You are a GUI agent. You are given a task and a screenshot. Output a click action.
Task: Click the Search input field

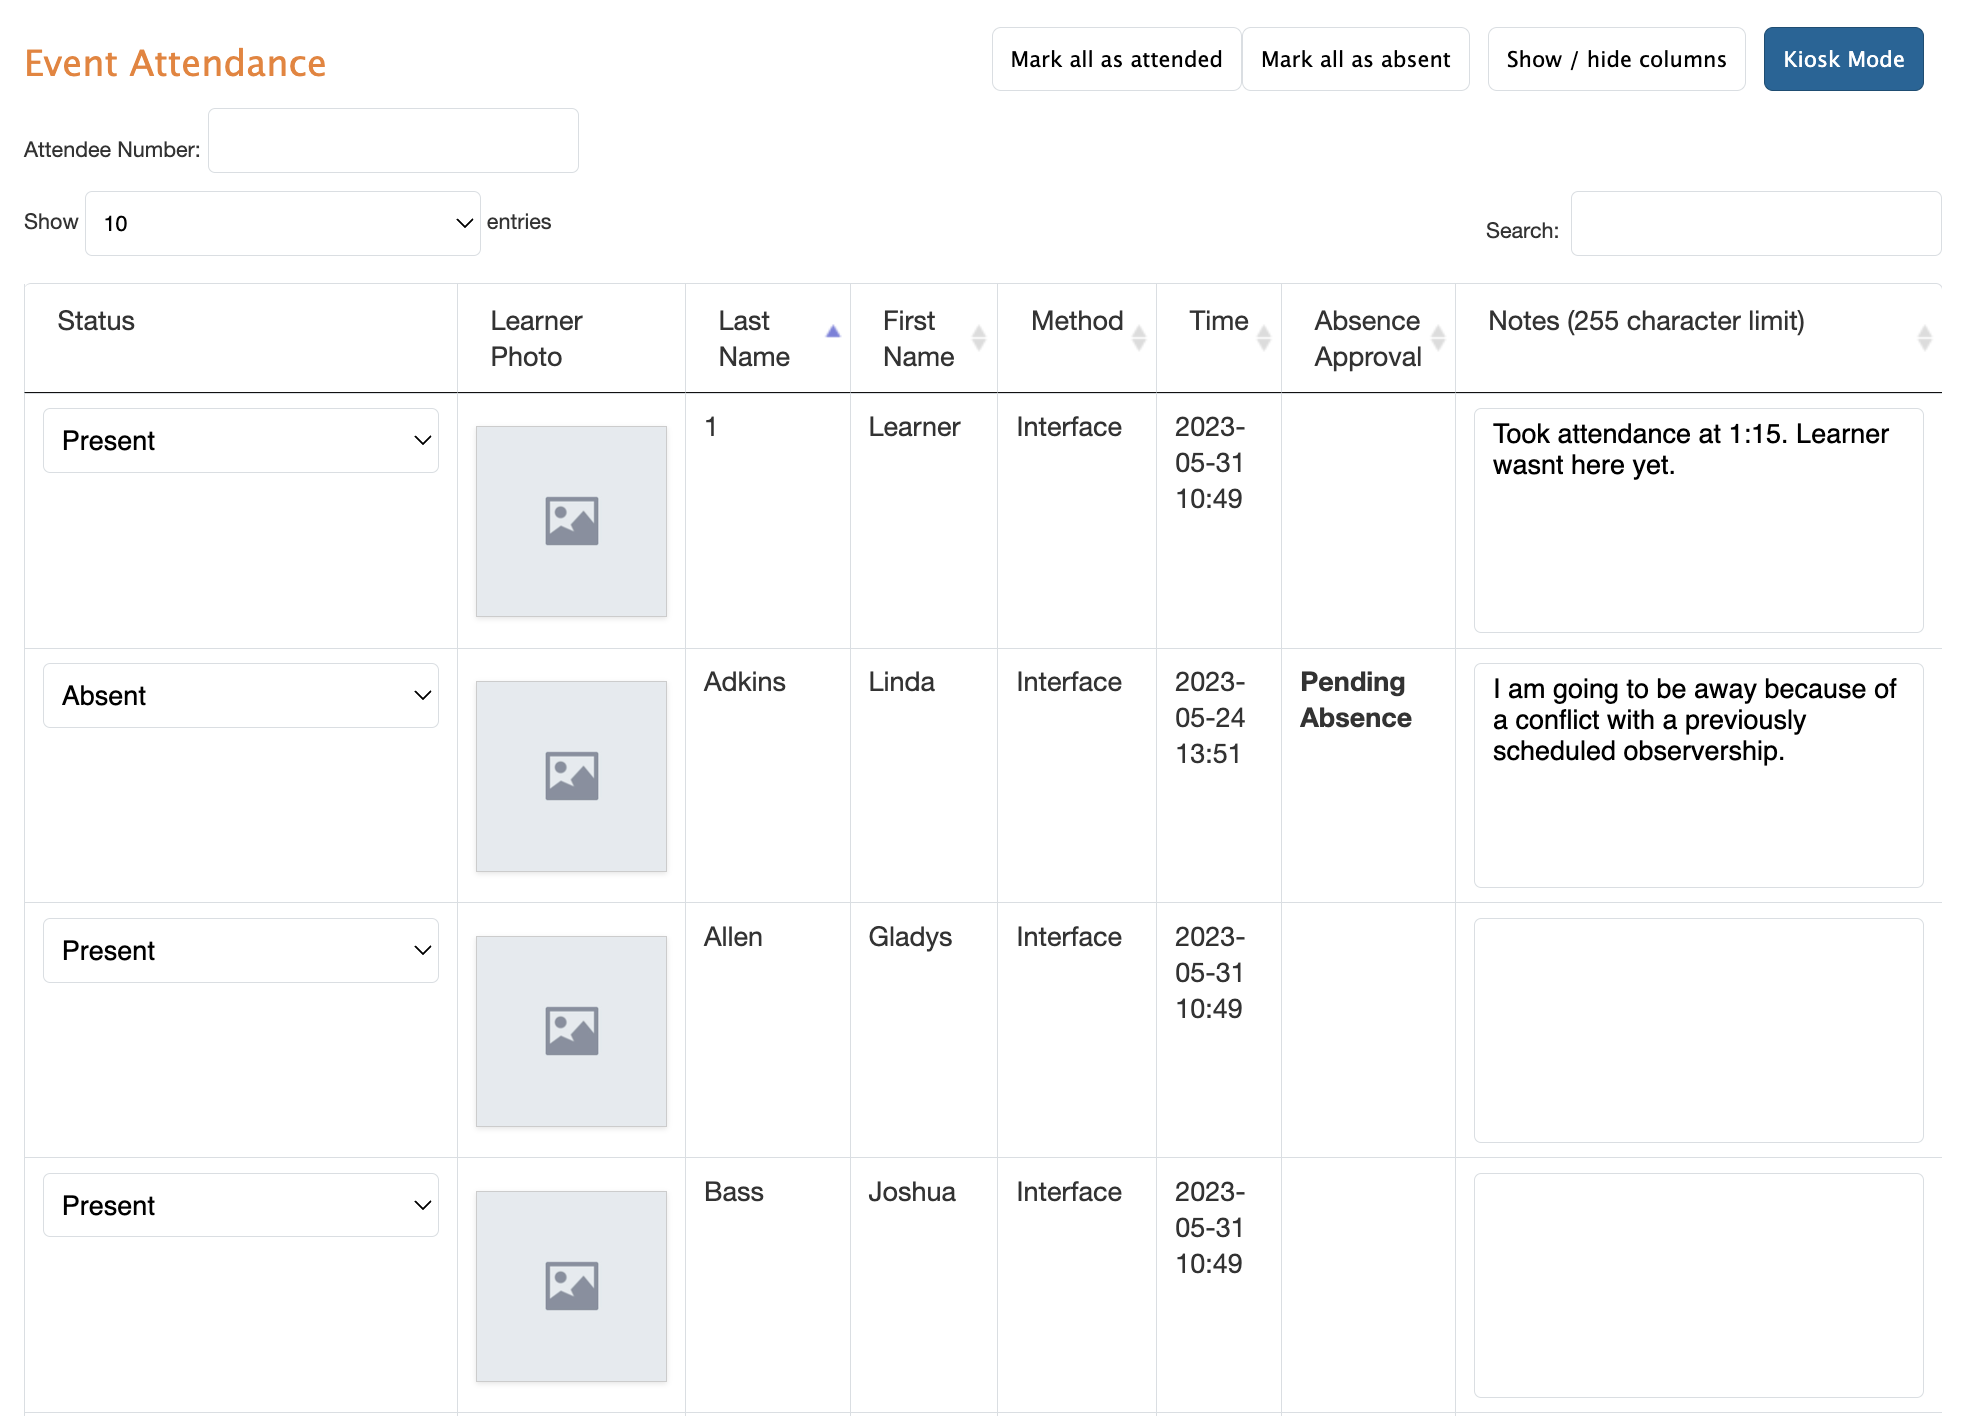pos(1755,224)
